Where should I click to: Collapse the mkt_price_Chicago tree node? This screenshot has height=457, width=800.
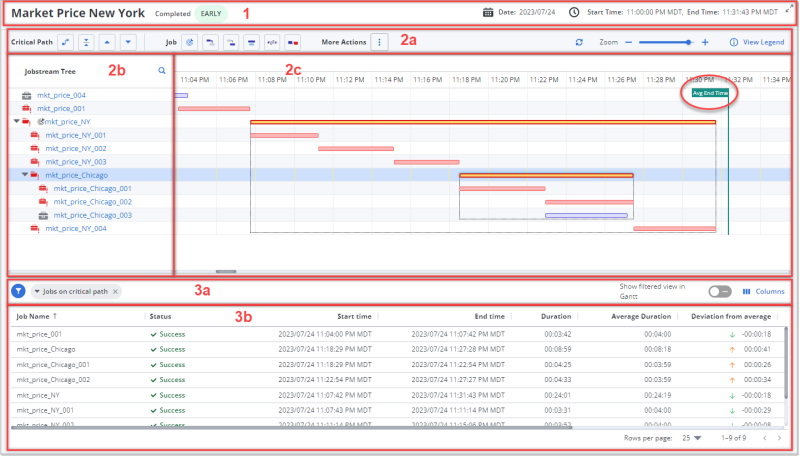(x=24, y=175)
